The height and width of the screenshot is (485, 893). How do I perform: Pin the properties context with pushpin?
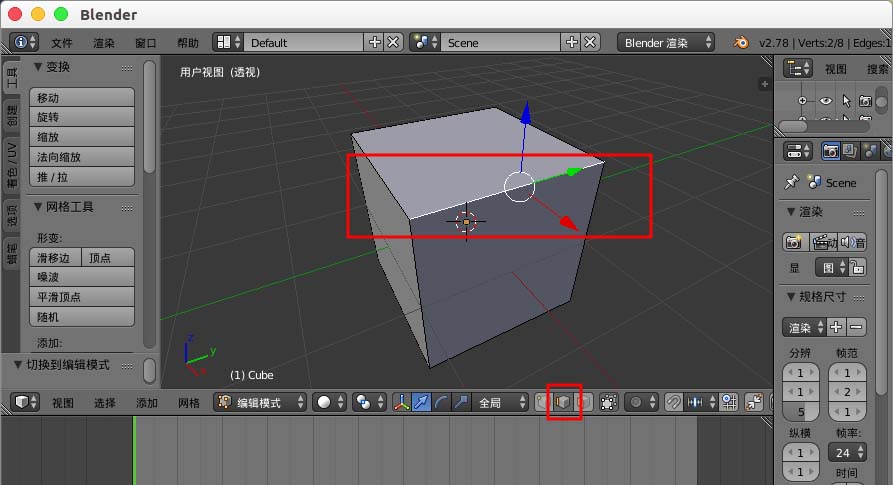(792, 182)
